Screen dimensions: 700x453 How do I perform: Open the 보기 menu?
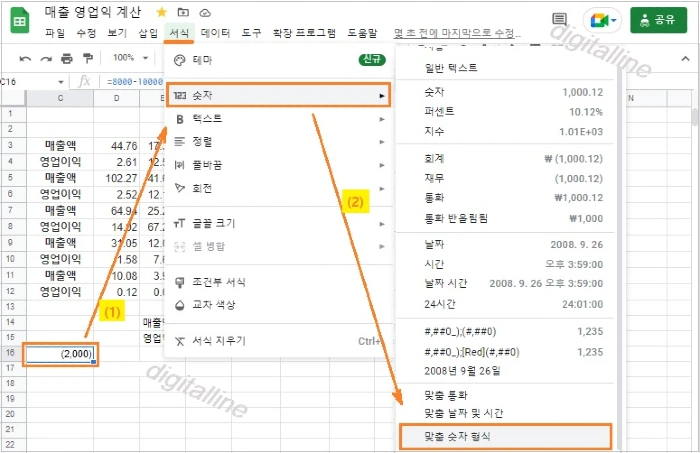click(117, 33)
